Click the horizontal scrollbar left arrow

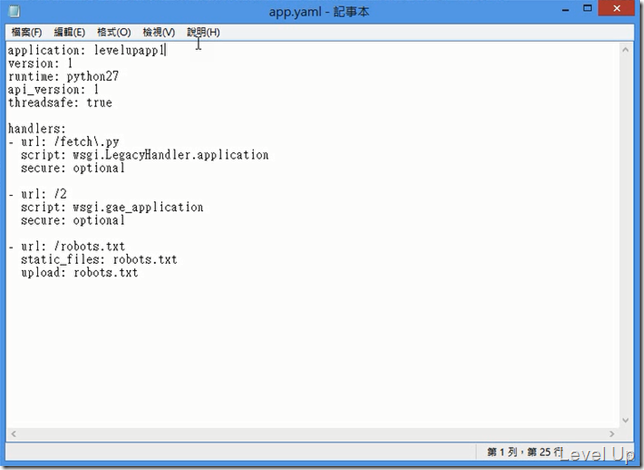pyautogui.click(x=14, y=434)
